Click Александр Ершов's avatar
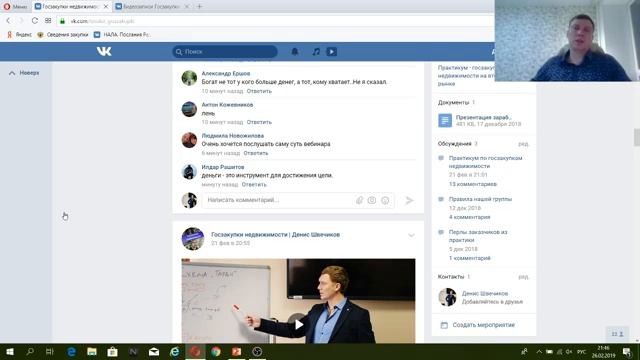The width and height of the screenshot is (640, 360). tap(189, 78)
